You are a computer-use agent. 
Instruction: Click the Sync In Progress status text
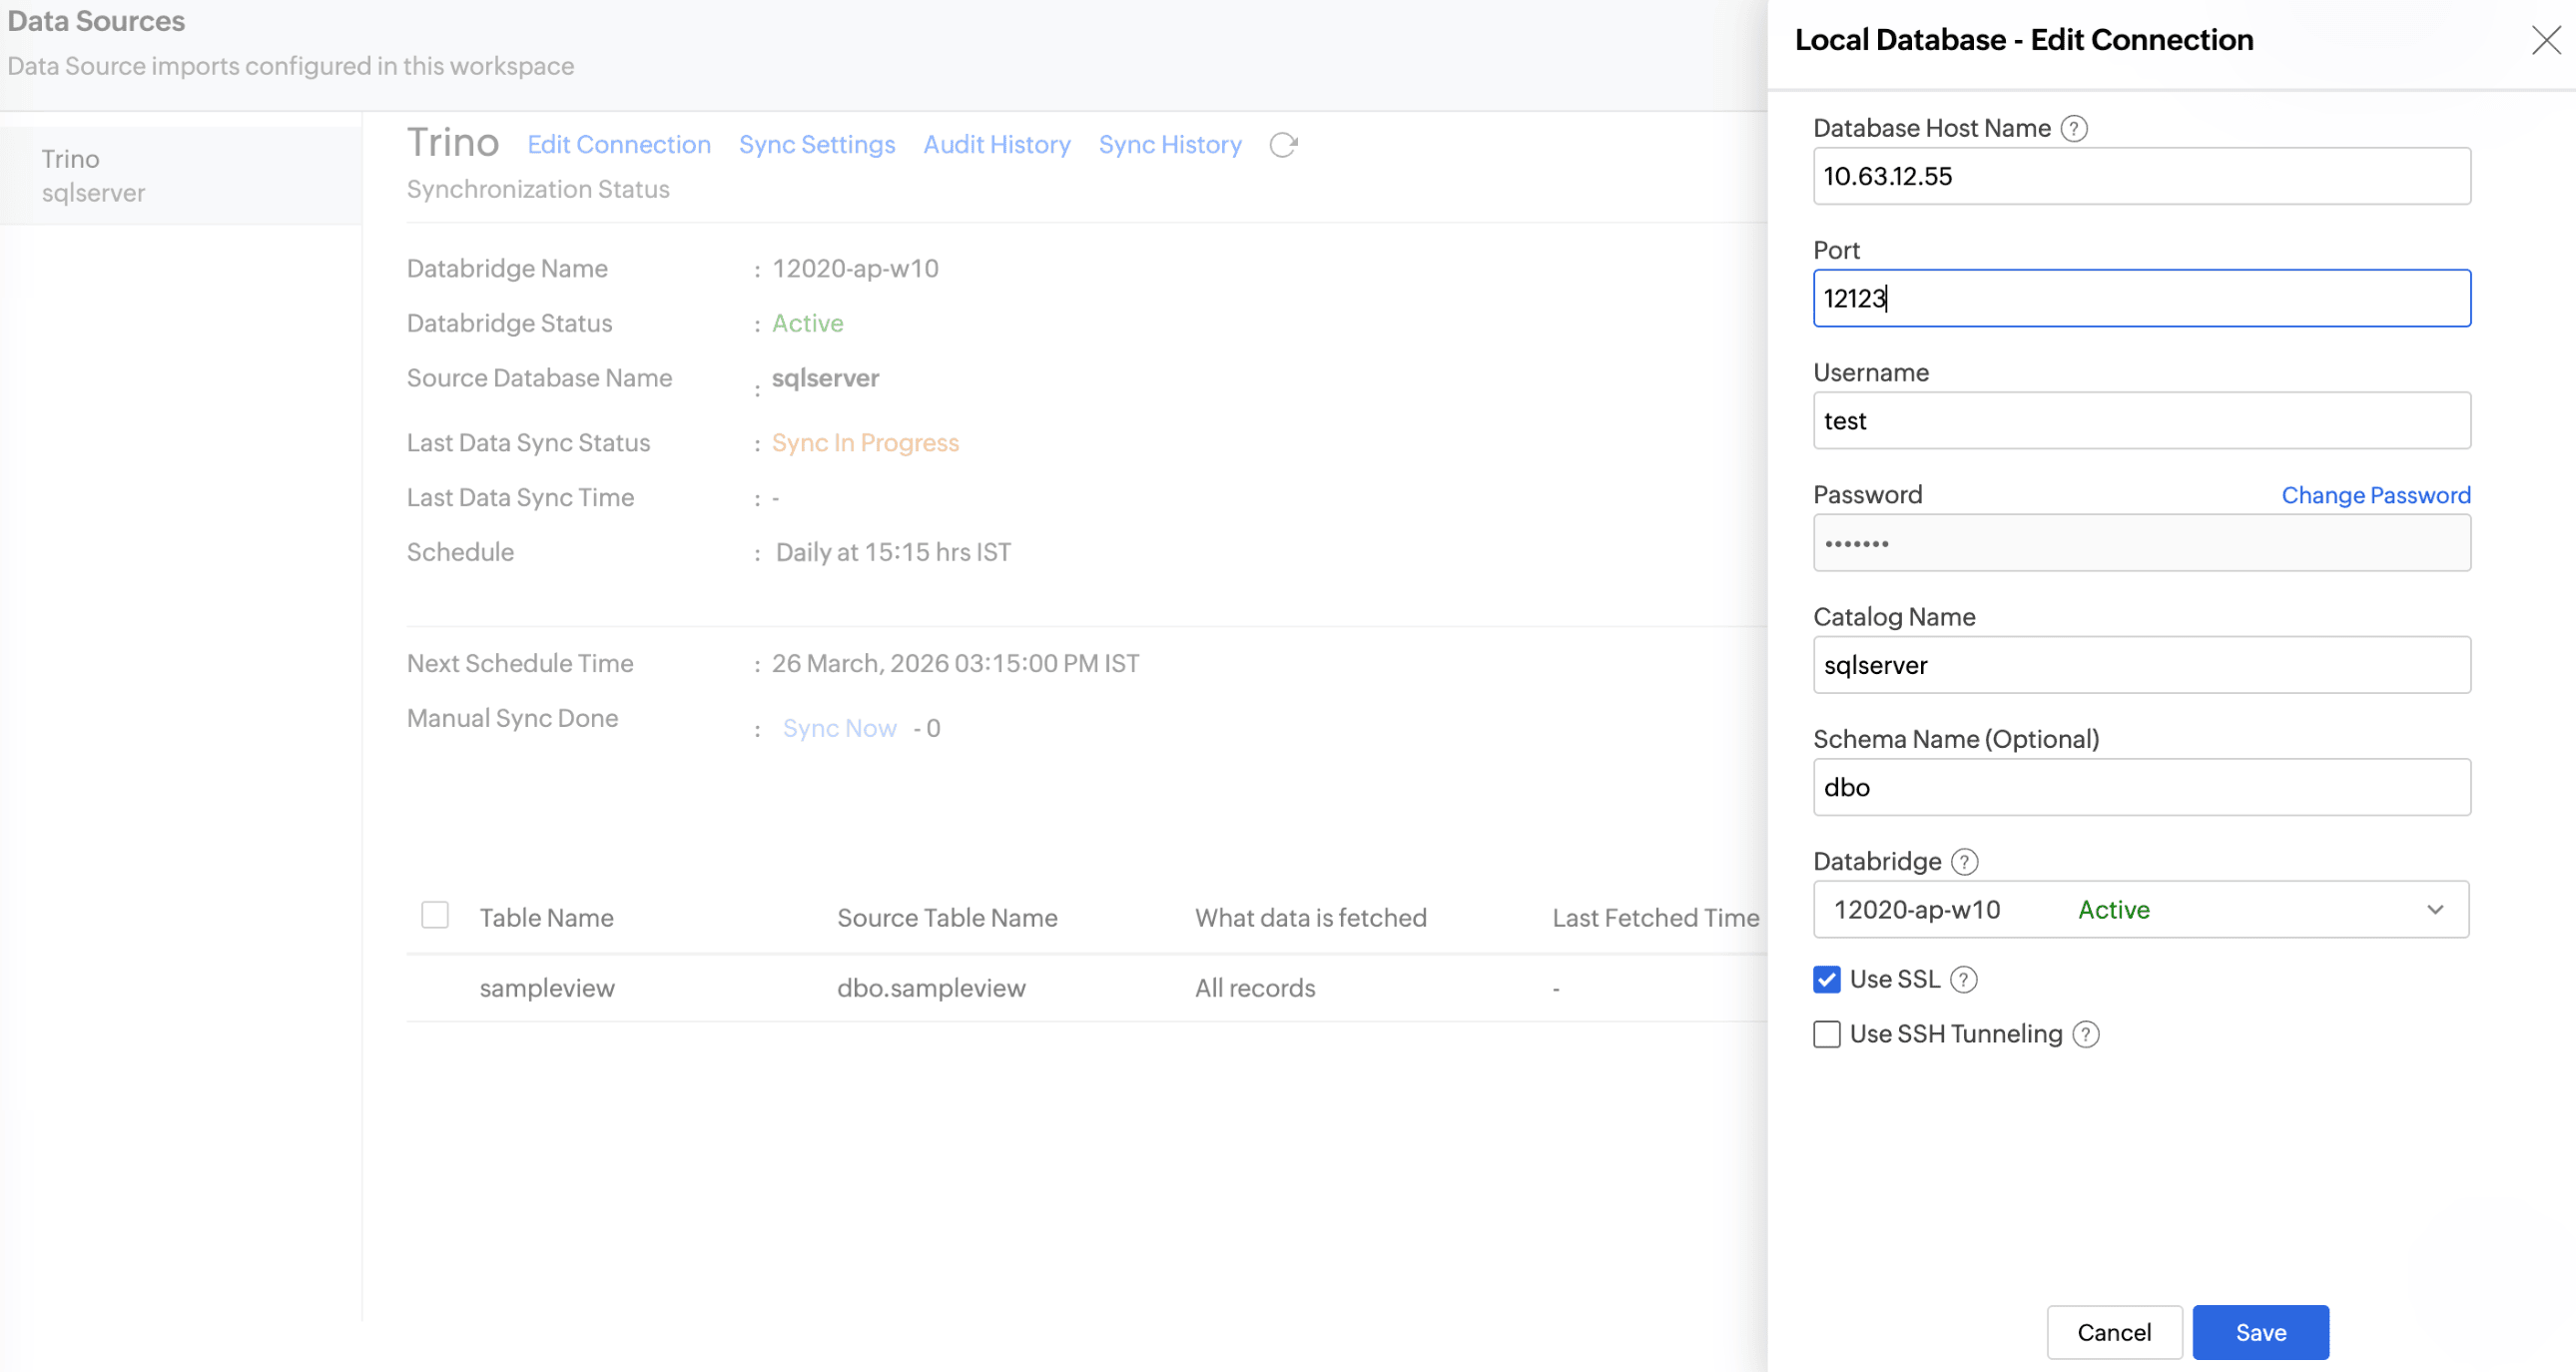click(x=864, y=443)
